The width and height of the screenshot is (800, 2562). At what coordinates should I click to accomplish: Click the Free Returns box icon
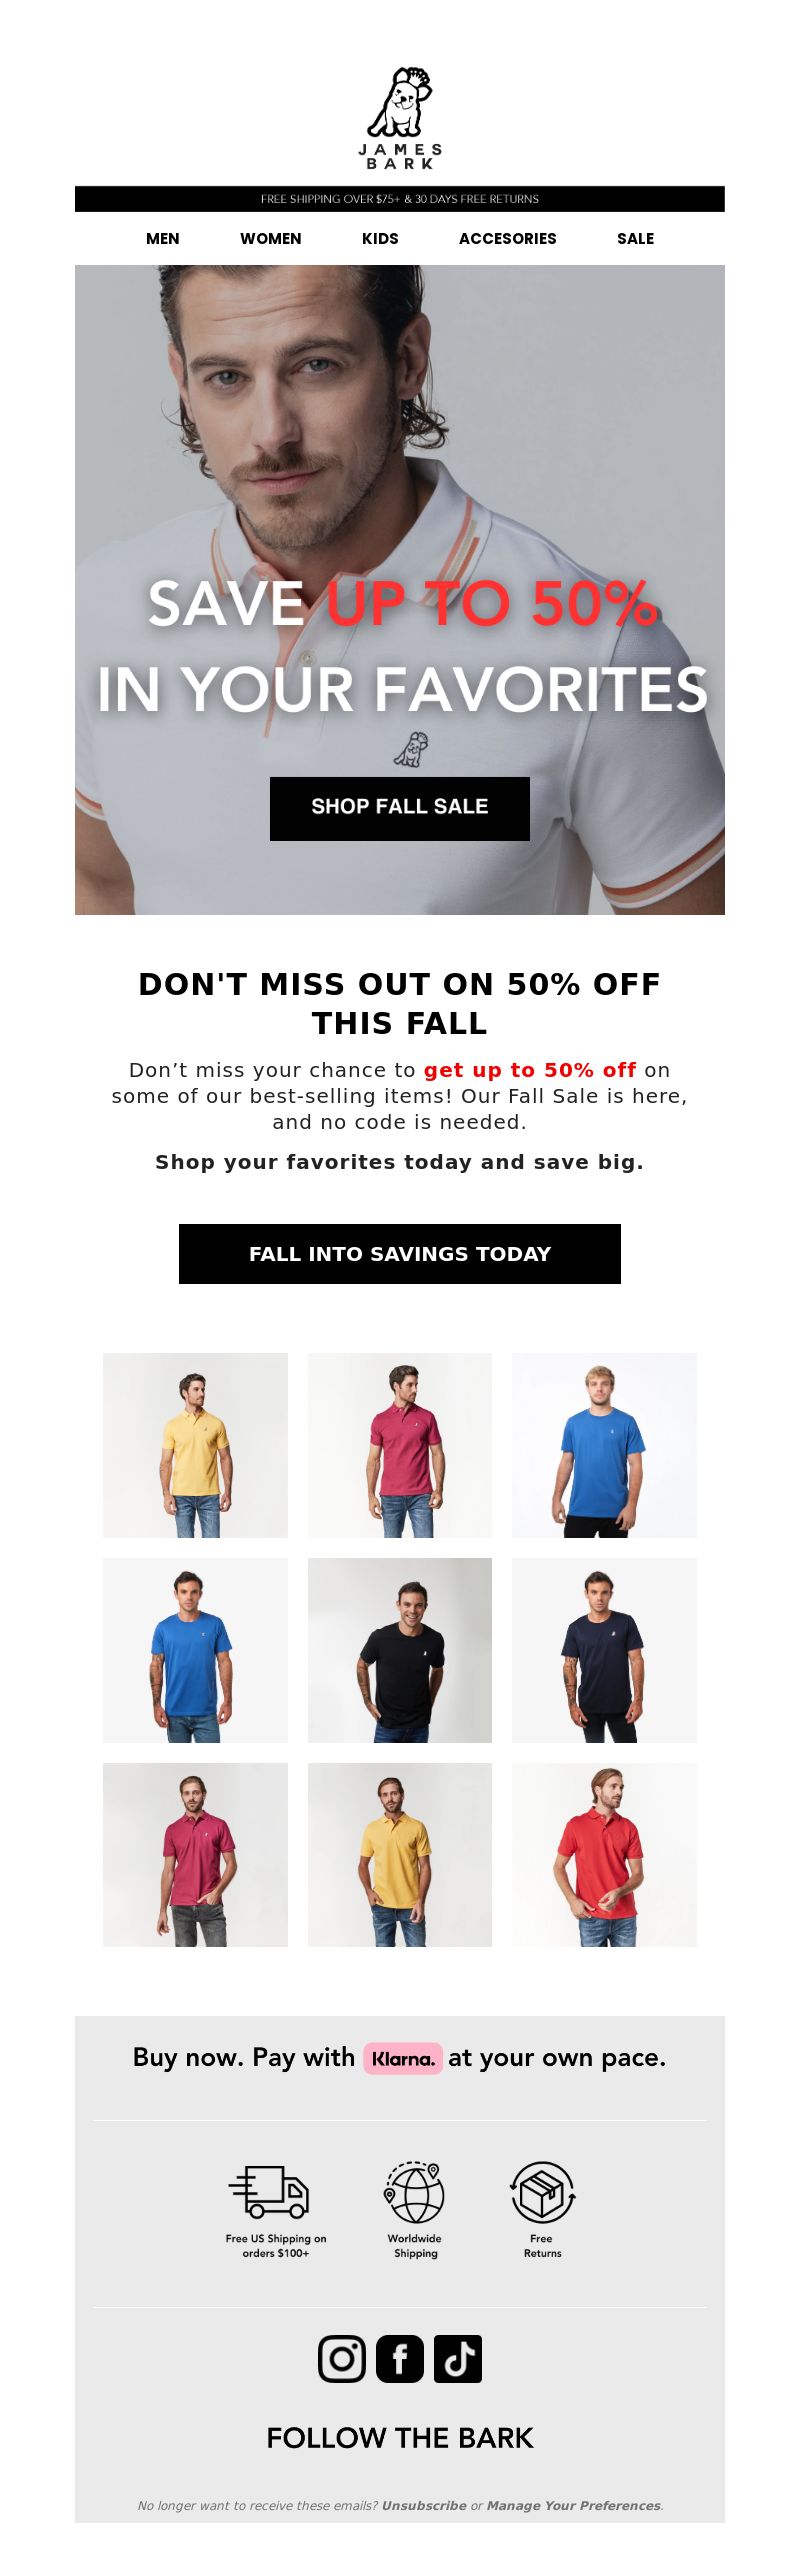coord(543,2192)
